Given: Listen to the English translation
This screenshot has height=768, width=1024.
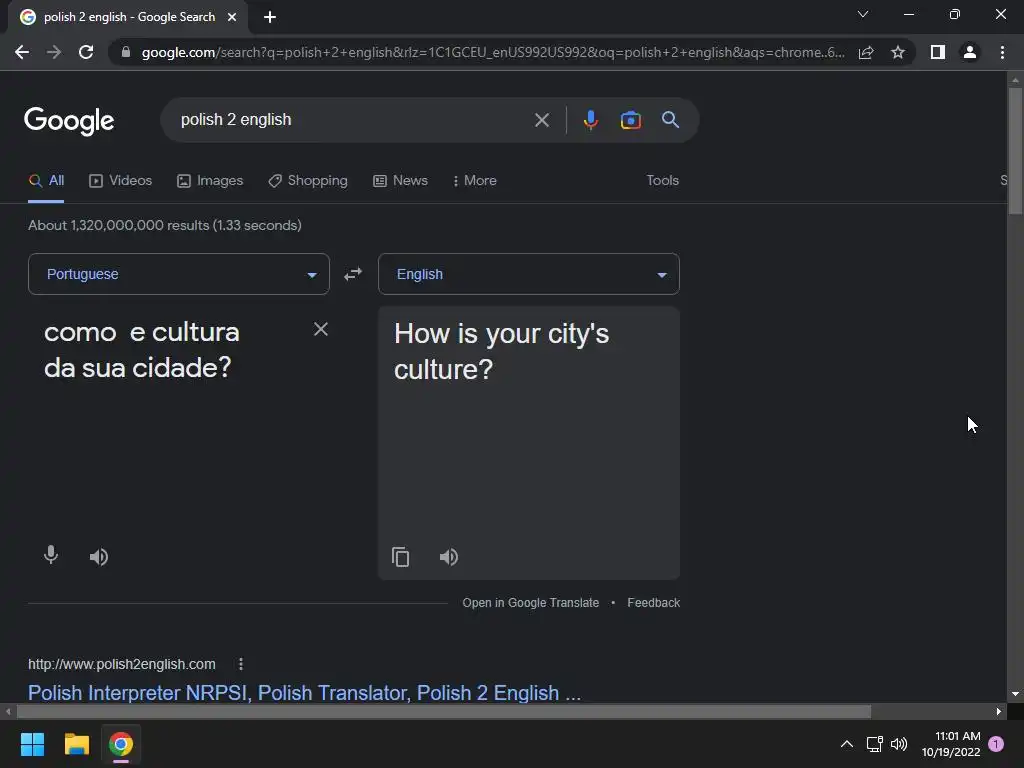Looking at the screenshot, I should pyautogui.click(x=449, y=557).
